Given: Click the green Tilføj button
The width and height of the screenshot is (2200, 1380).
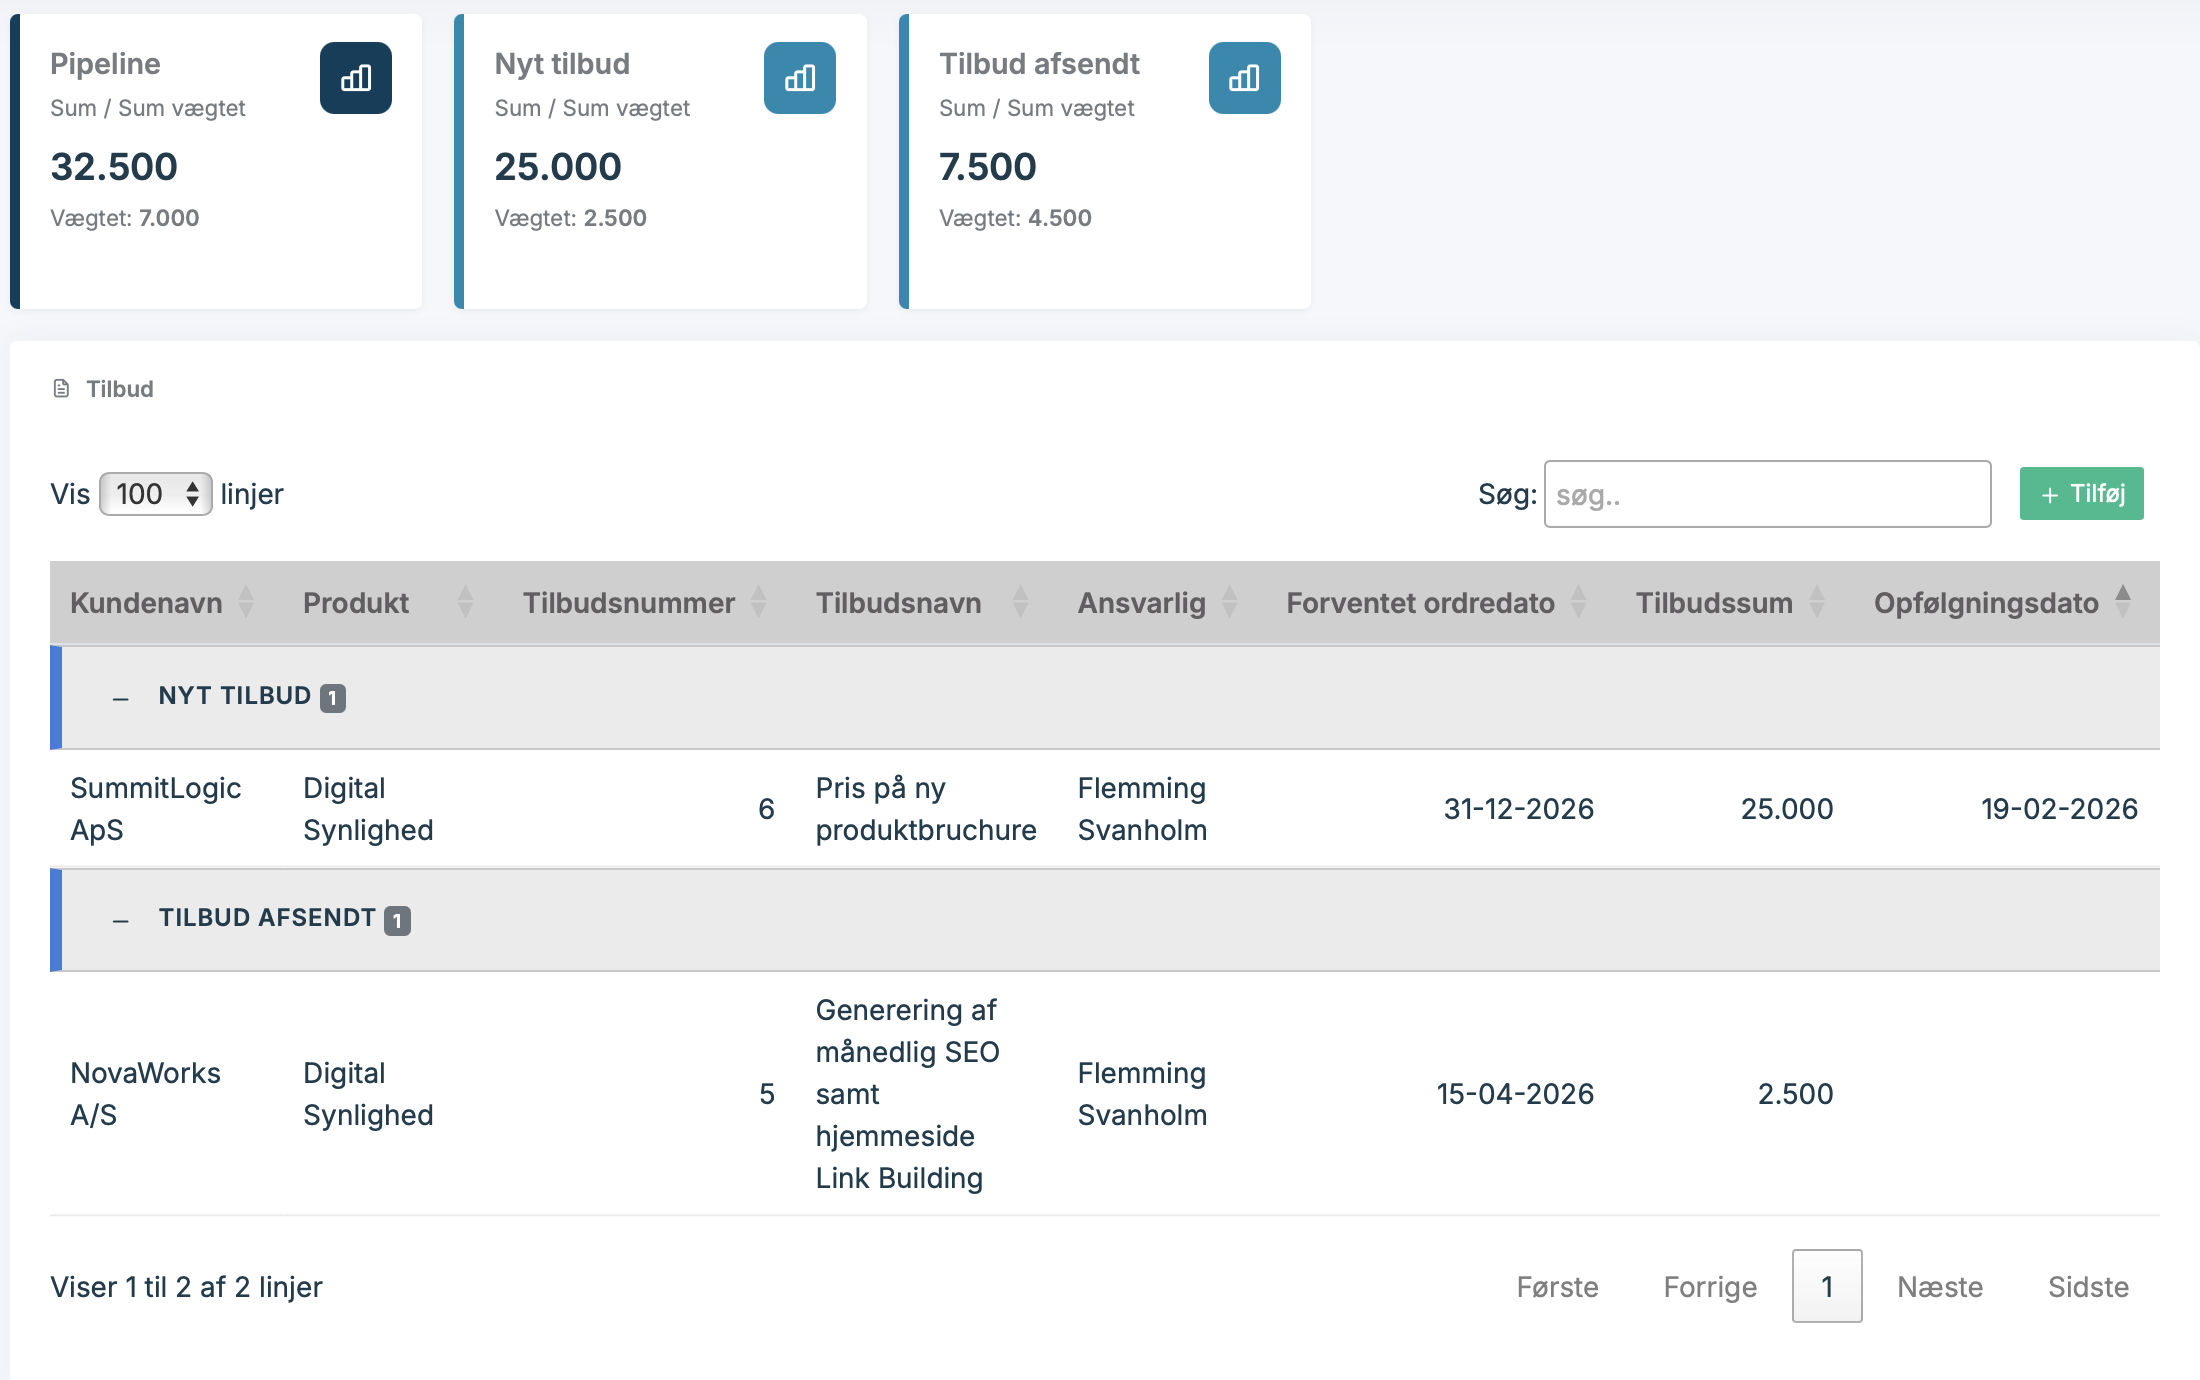Looking at the screenshot, I should [2081, 494].
